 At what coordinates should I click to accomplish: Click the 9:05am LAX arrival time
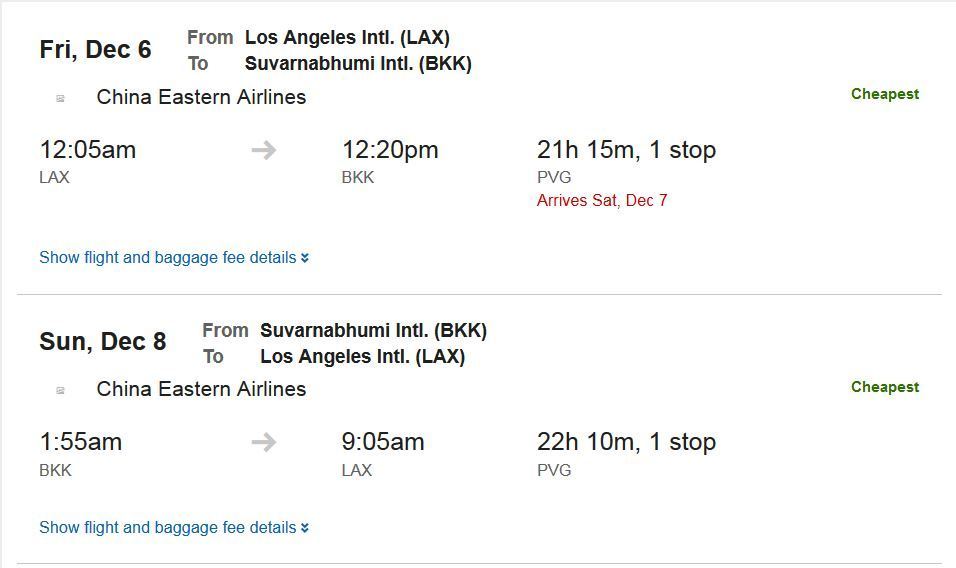click(x=383, y=442)
